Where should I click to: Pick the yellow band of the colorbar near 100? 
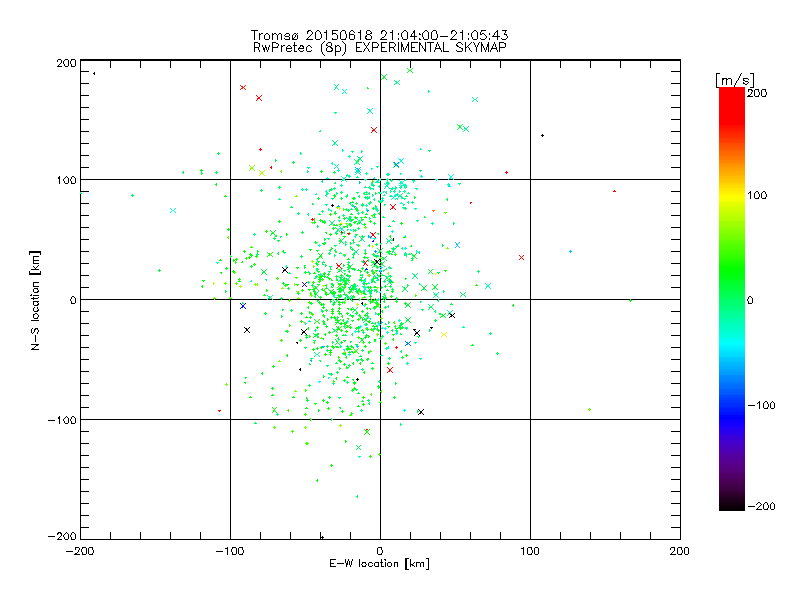[x=732, y=195]
